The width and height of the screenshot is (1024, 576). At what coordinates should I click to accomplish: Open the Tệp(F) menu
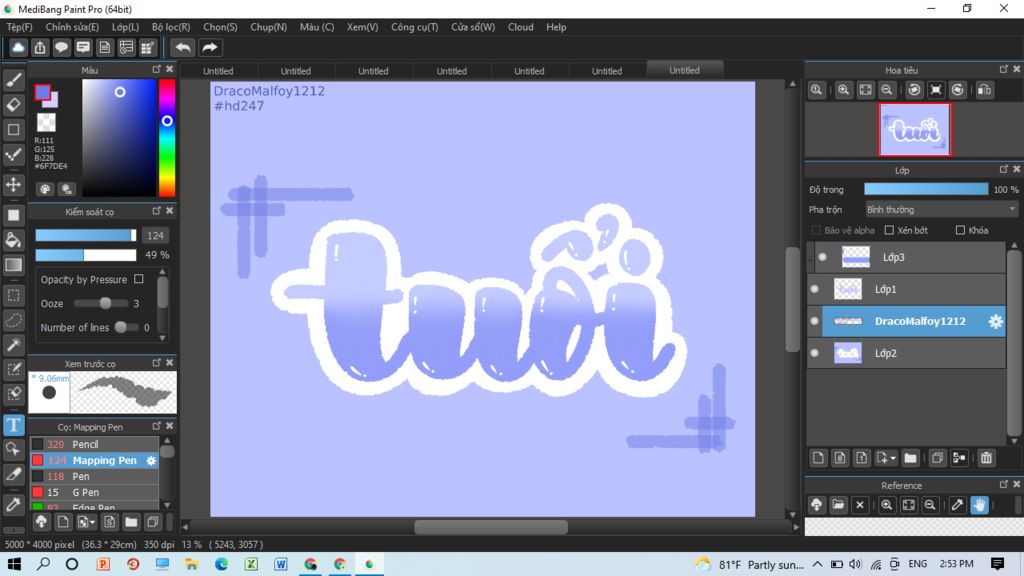(x=20, y=27)
